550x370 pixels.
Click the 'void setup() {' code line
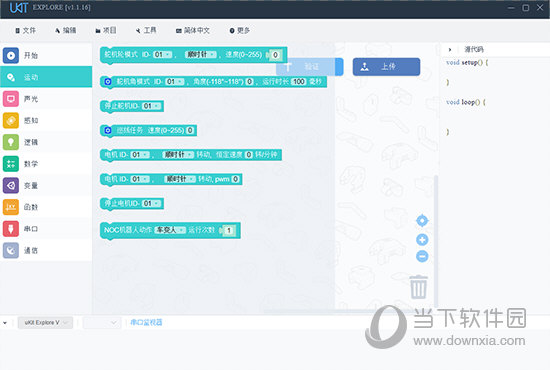tap(467, 63)
